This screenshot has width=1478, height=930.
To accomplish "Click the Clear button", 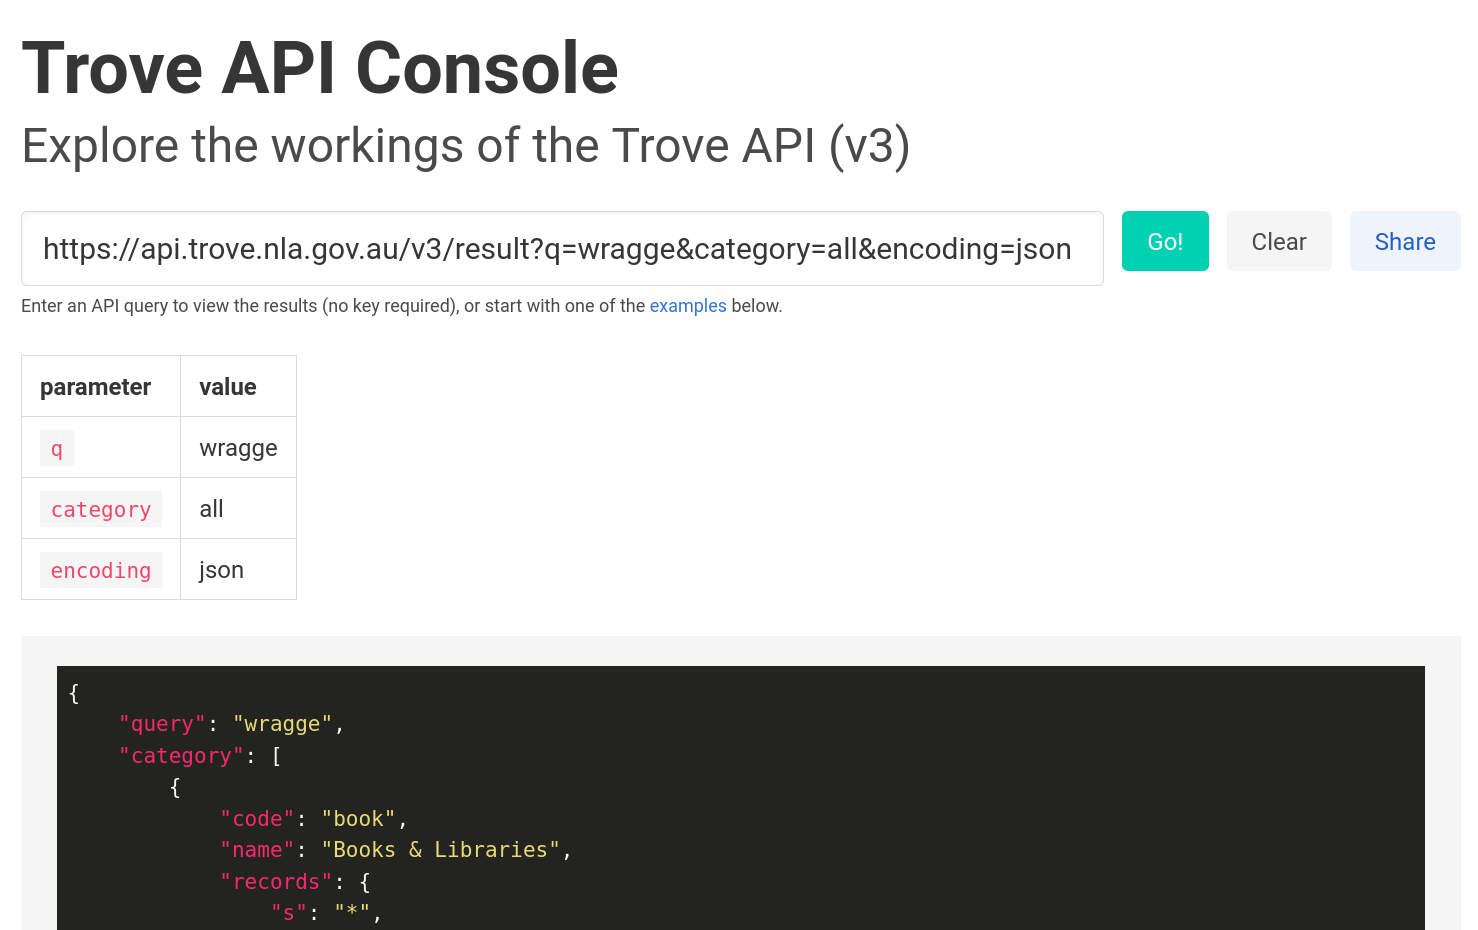I will (x=1279, y=241).
